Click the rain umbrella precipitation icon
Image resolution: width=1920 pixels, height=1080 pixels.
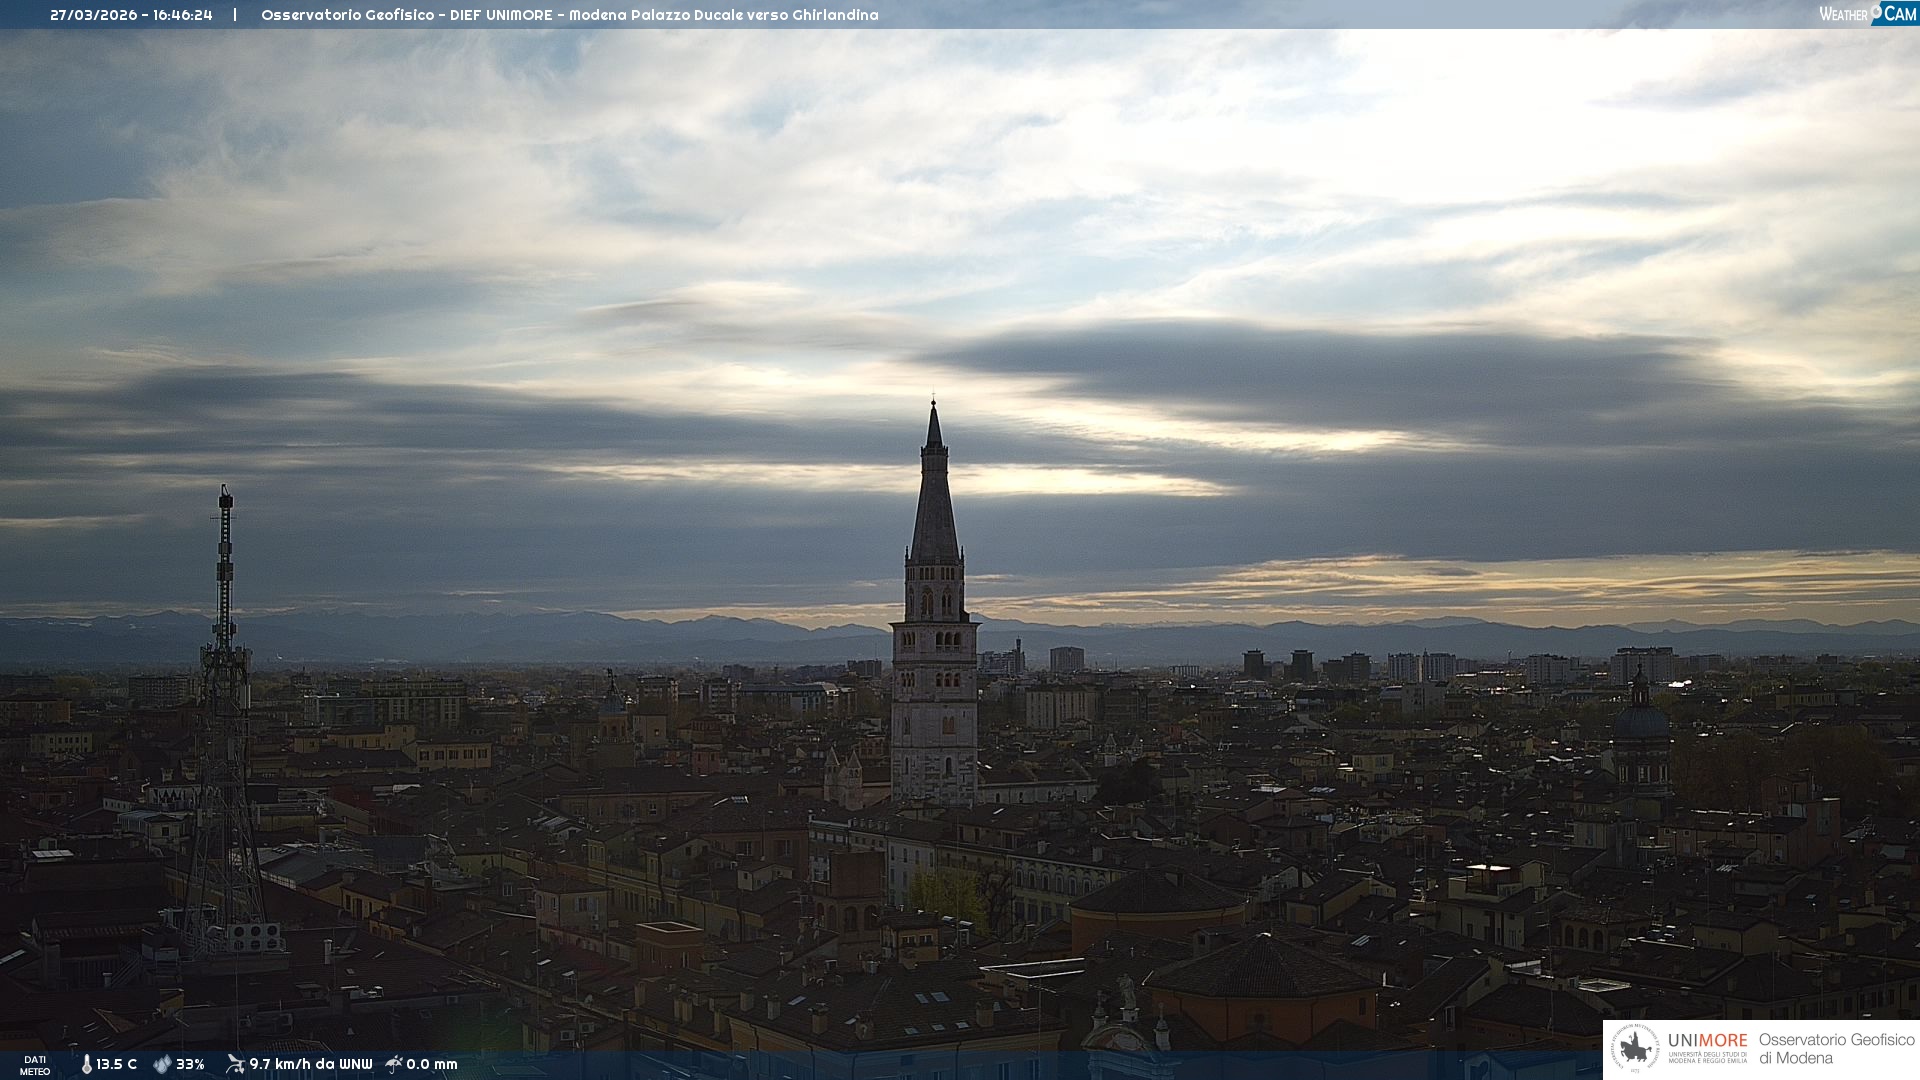click(394, 1064)
